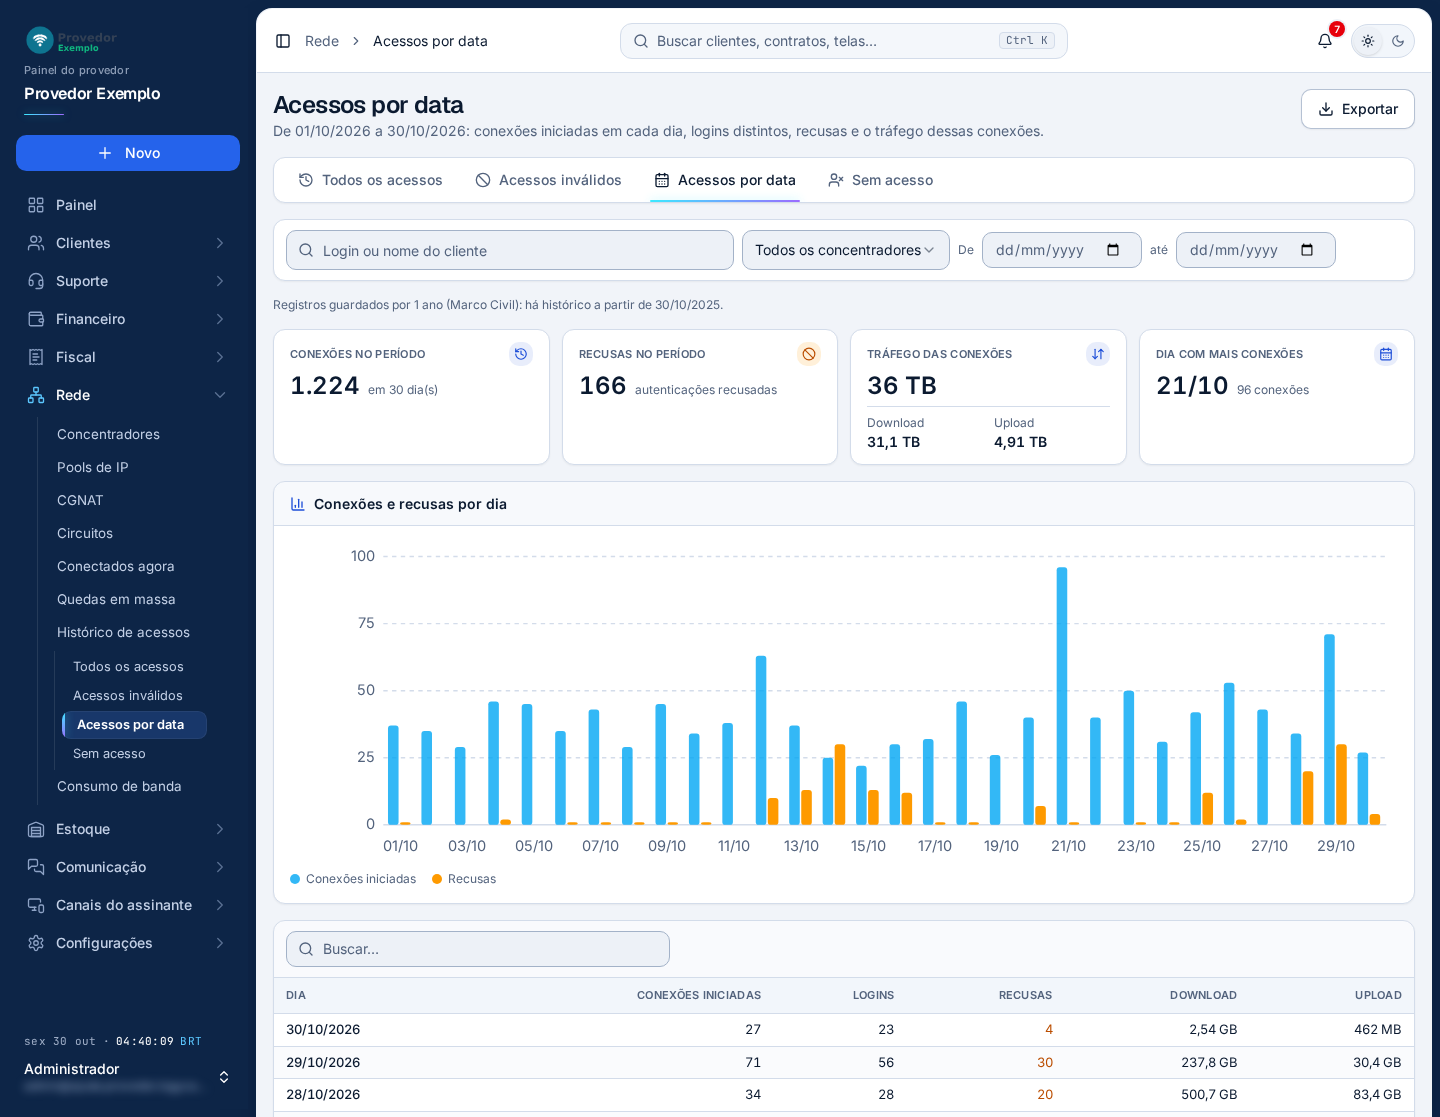Click calendar icon in the De date field
Viewport: 1440px width, 1117px height.
1113,250
